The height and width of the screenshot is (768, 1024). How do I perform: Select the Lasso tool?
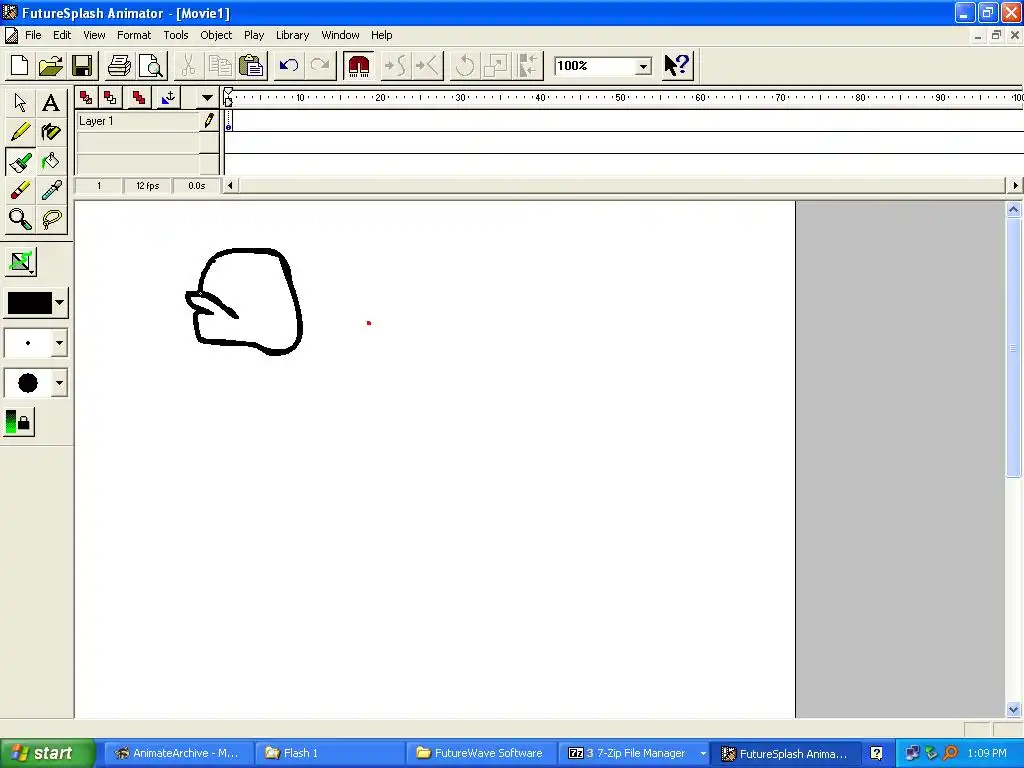(50, 220)
